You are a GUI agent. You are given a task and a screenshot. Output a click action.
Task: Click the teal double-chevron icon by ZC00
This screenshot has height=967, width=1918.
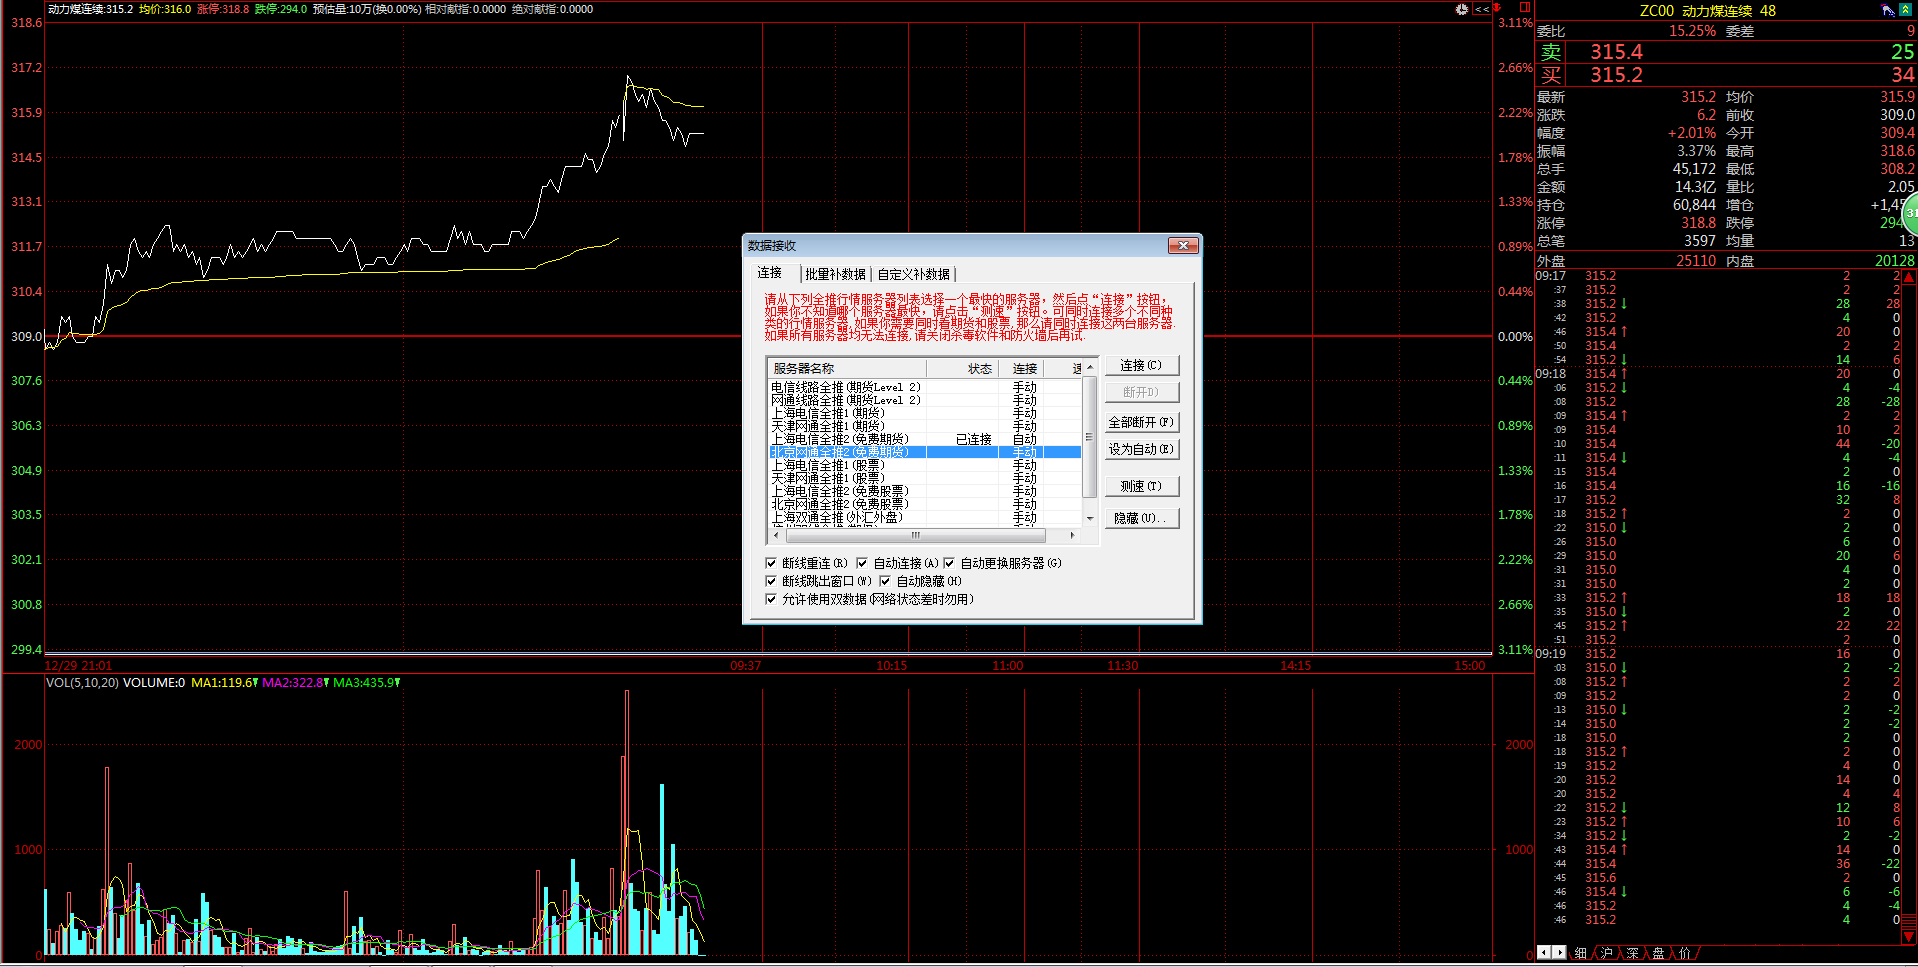(x=1906, y=10)
